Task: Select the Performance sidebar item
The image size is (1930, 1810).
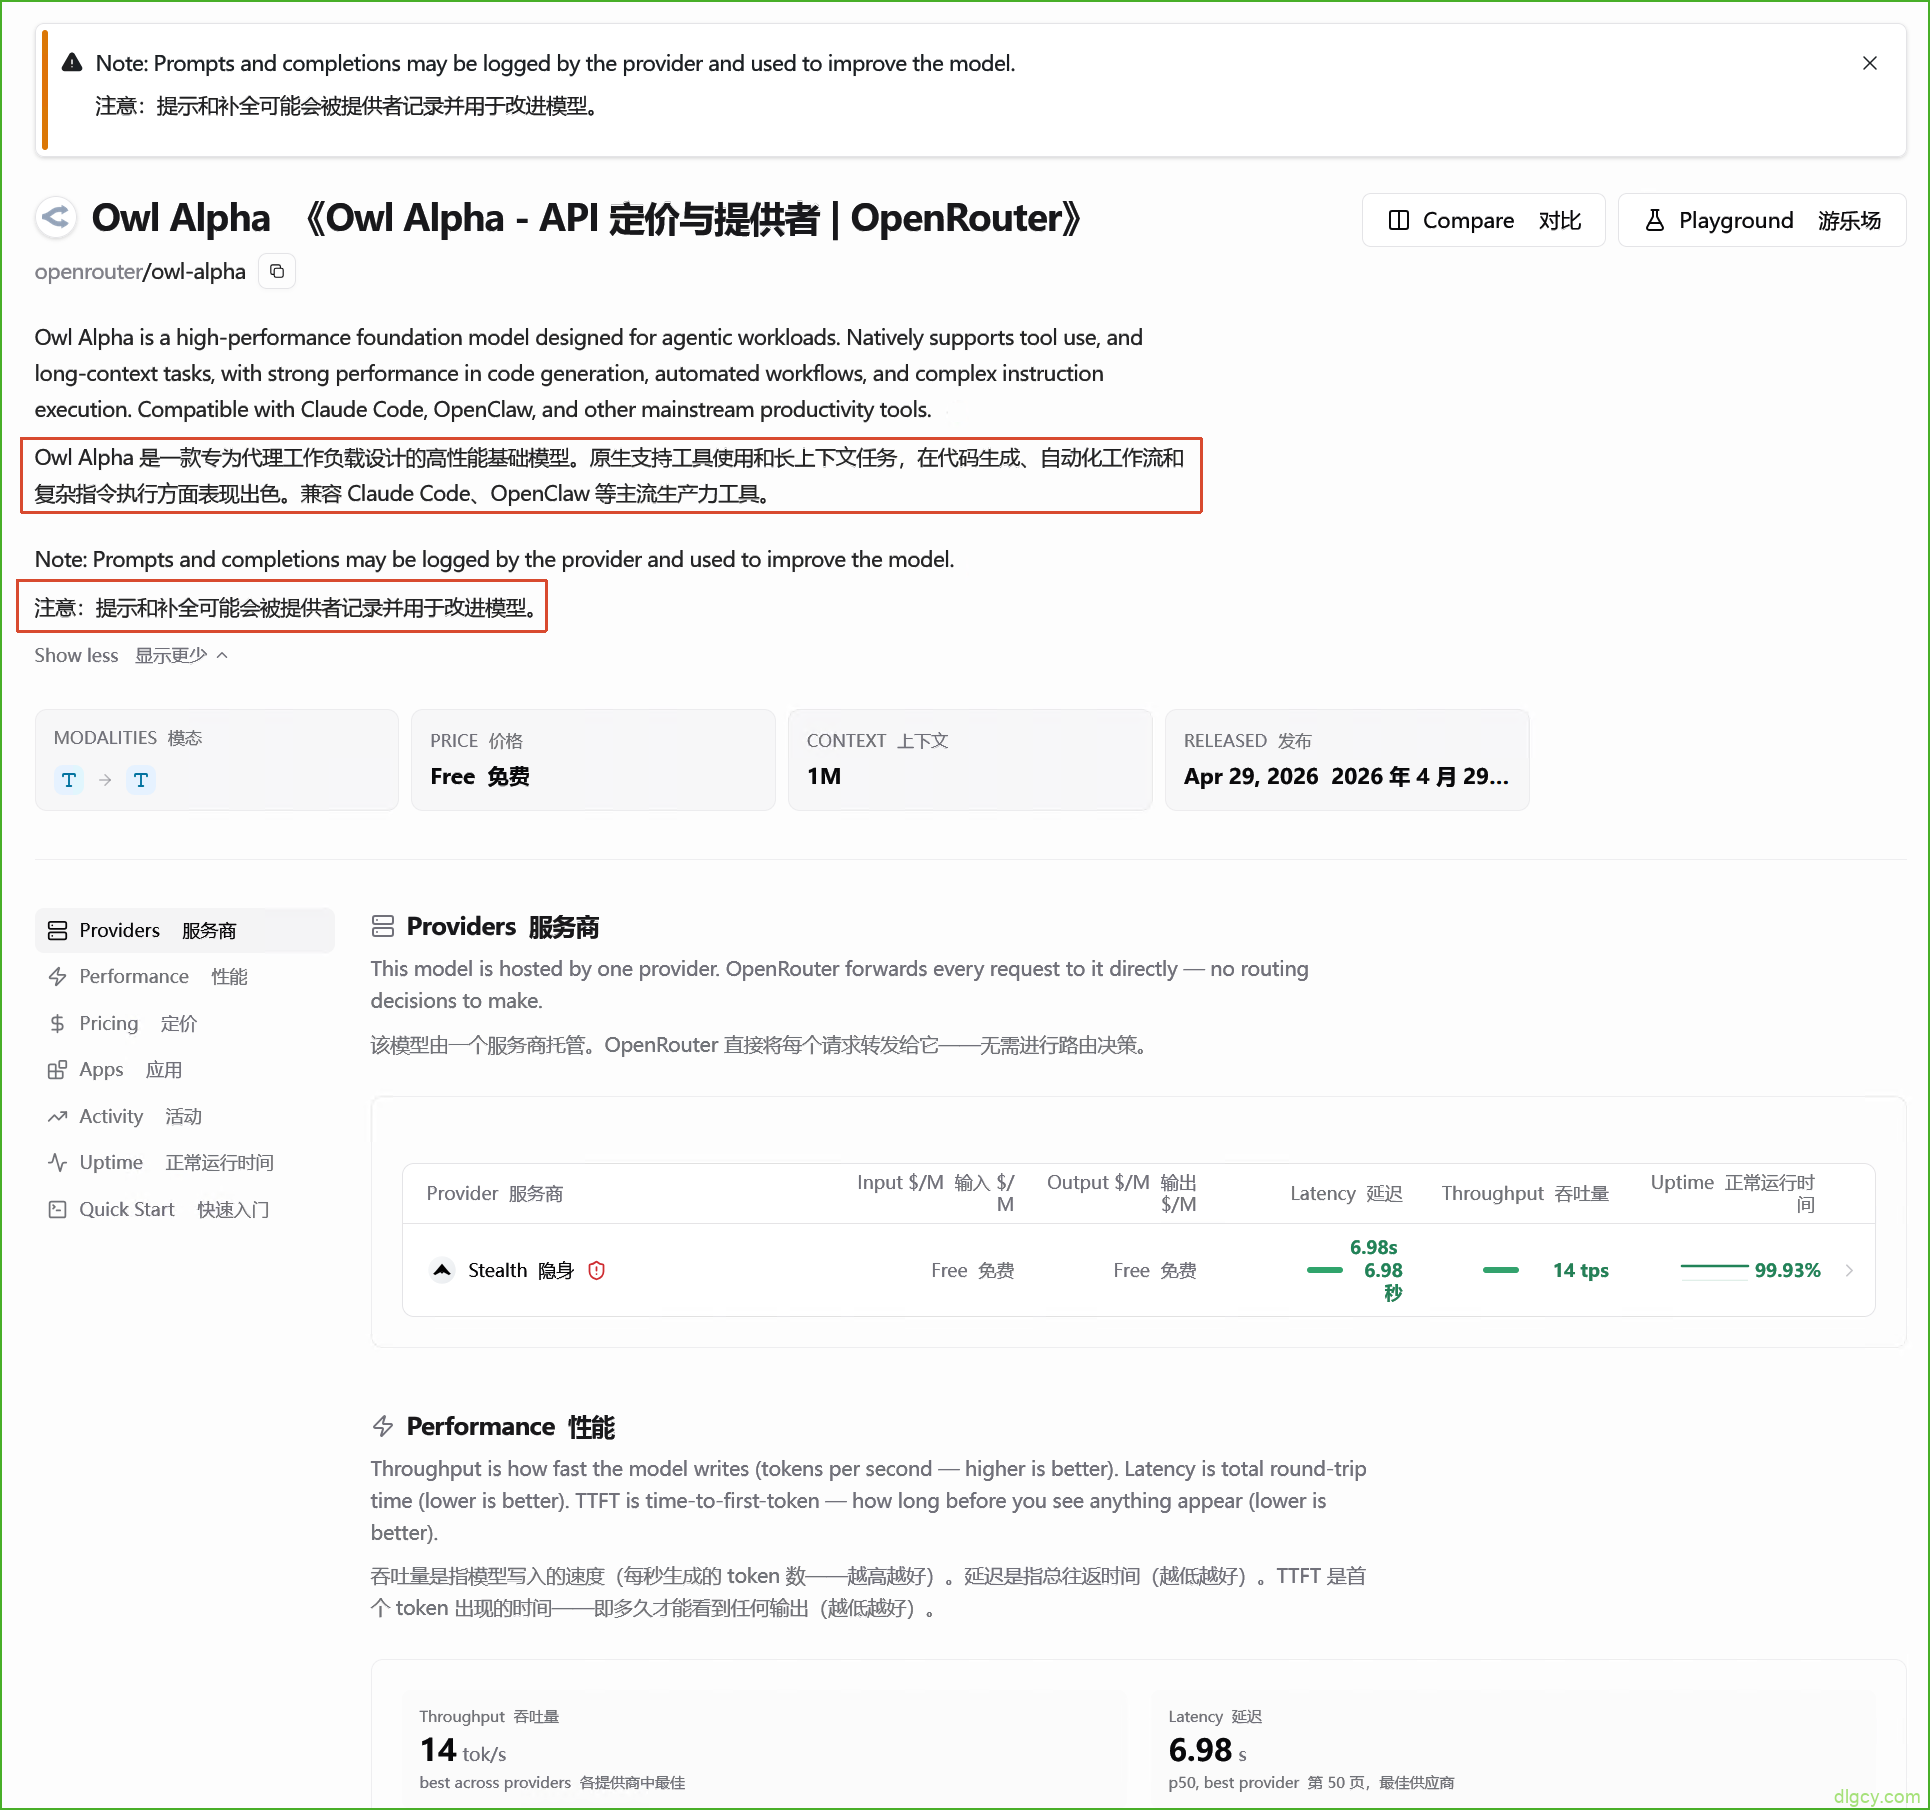Action: (x=185, y=976)
